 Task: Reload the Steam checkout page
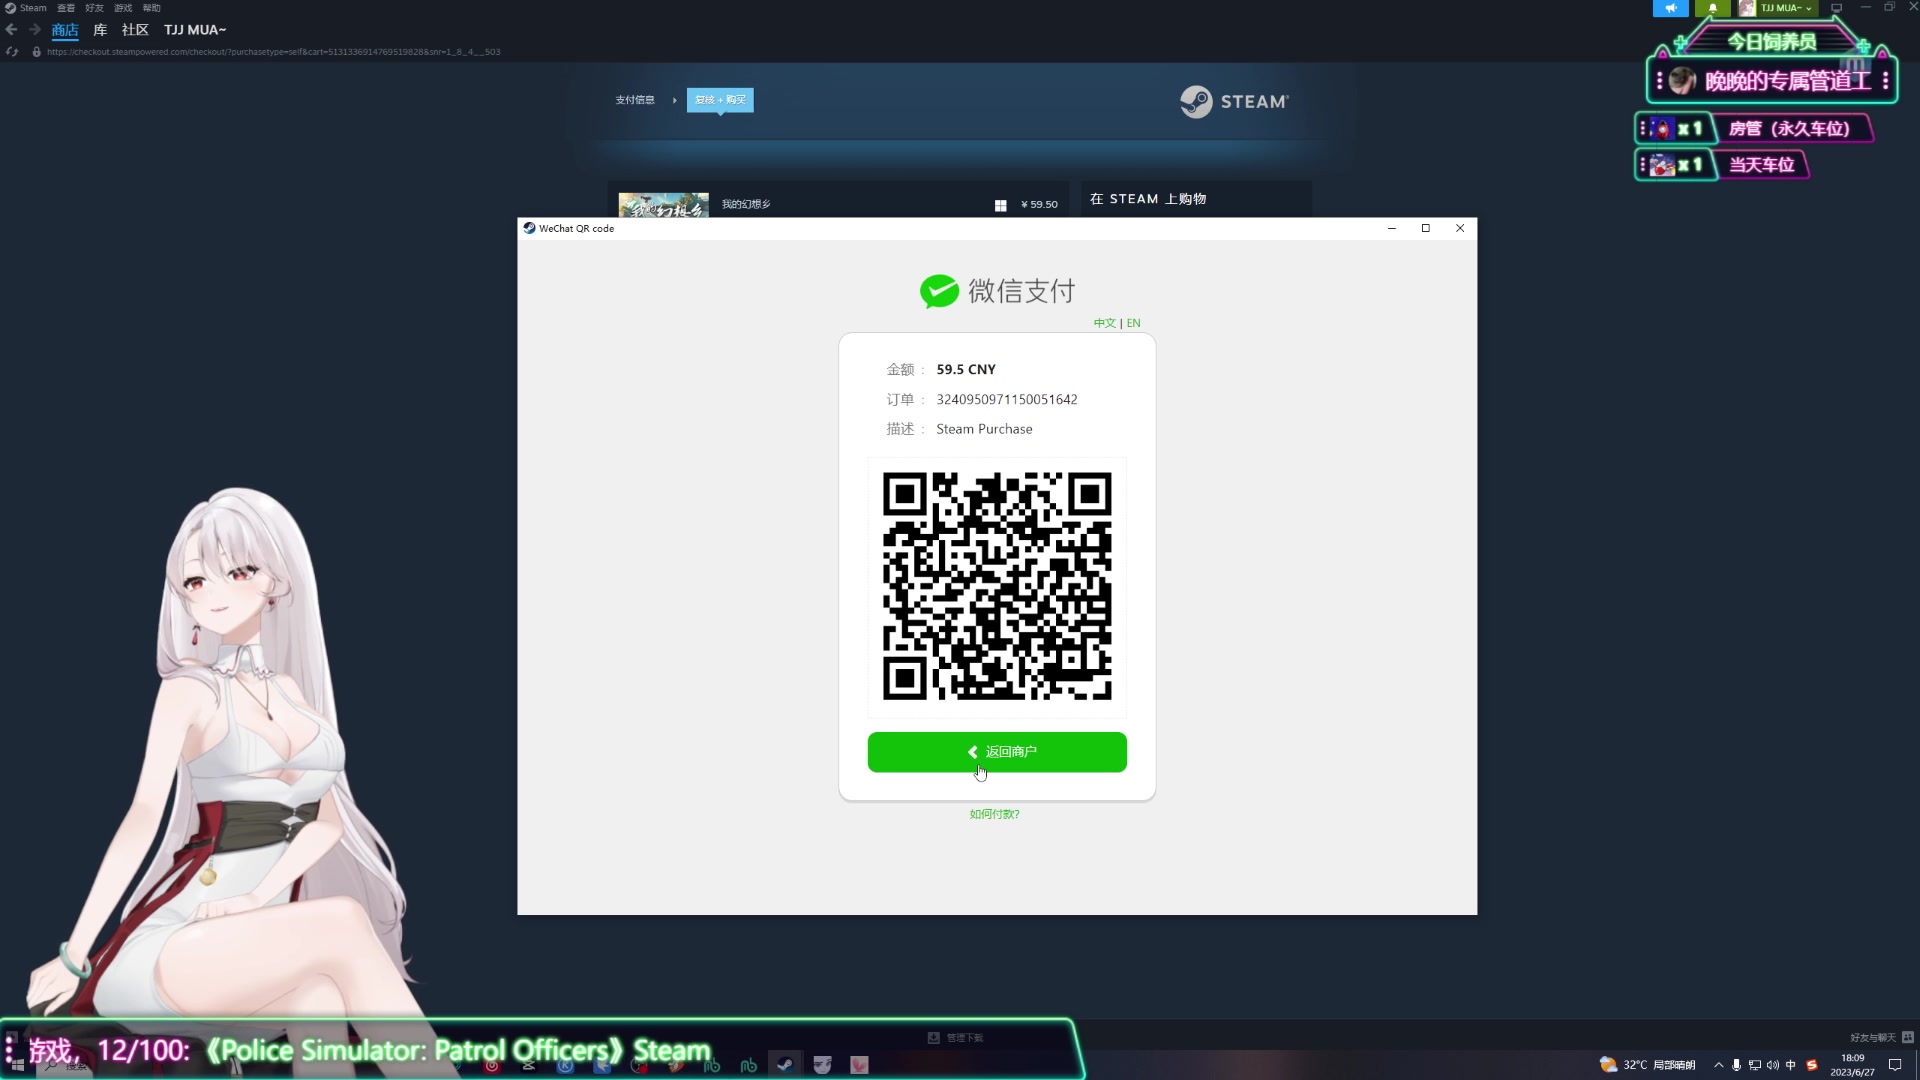tap(12, 52)
